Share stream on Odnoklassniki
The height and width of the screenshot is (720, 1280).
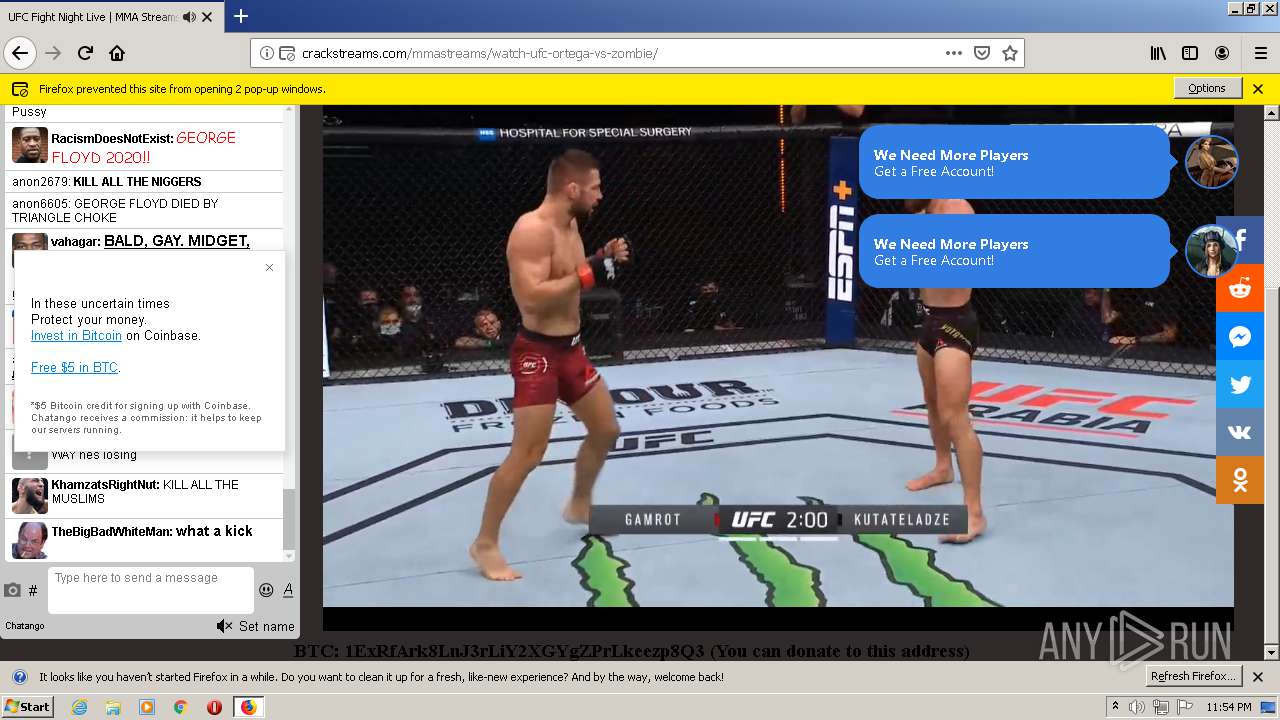(x=1240, y=480)
